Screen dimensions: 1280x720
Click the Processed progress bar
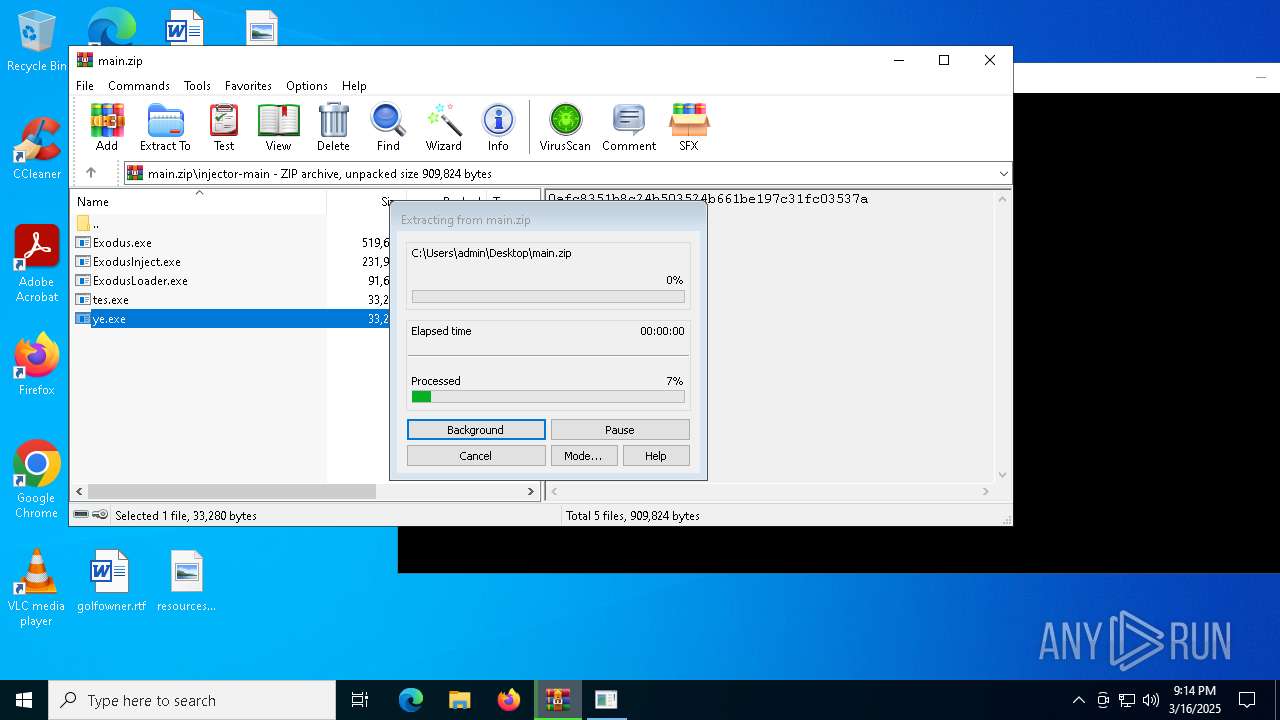click(548, 397)
